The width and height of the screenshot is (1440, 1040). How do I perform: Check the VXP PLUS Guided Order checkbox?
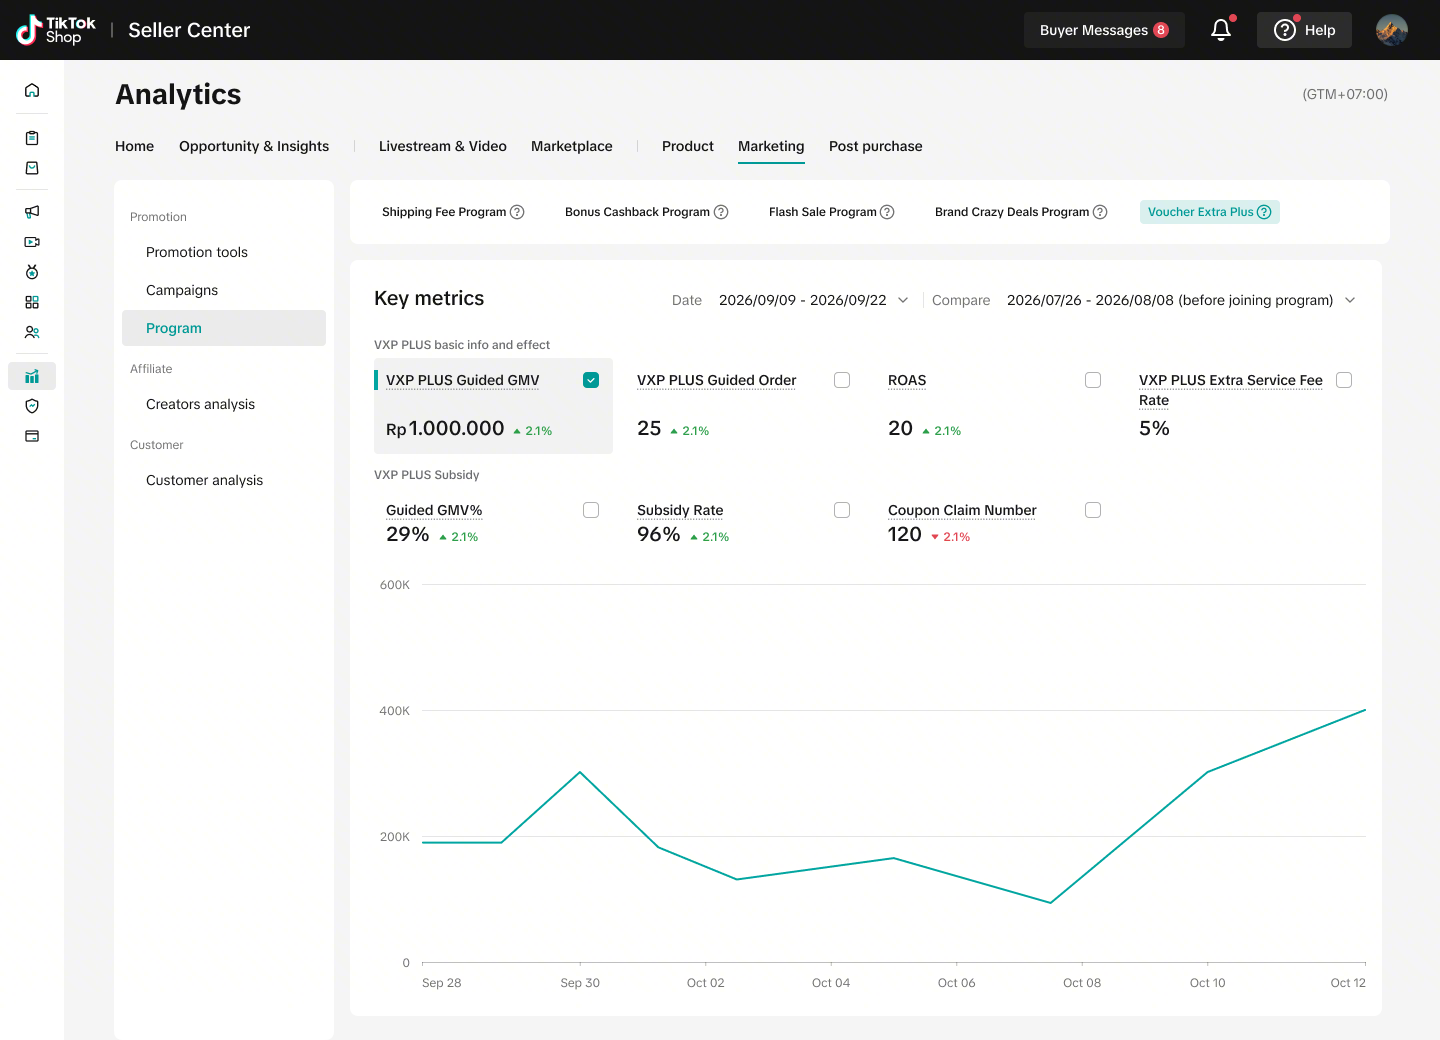842,380
